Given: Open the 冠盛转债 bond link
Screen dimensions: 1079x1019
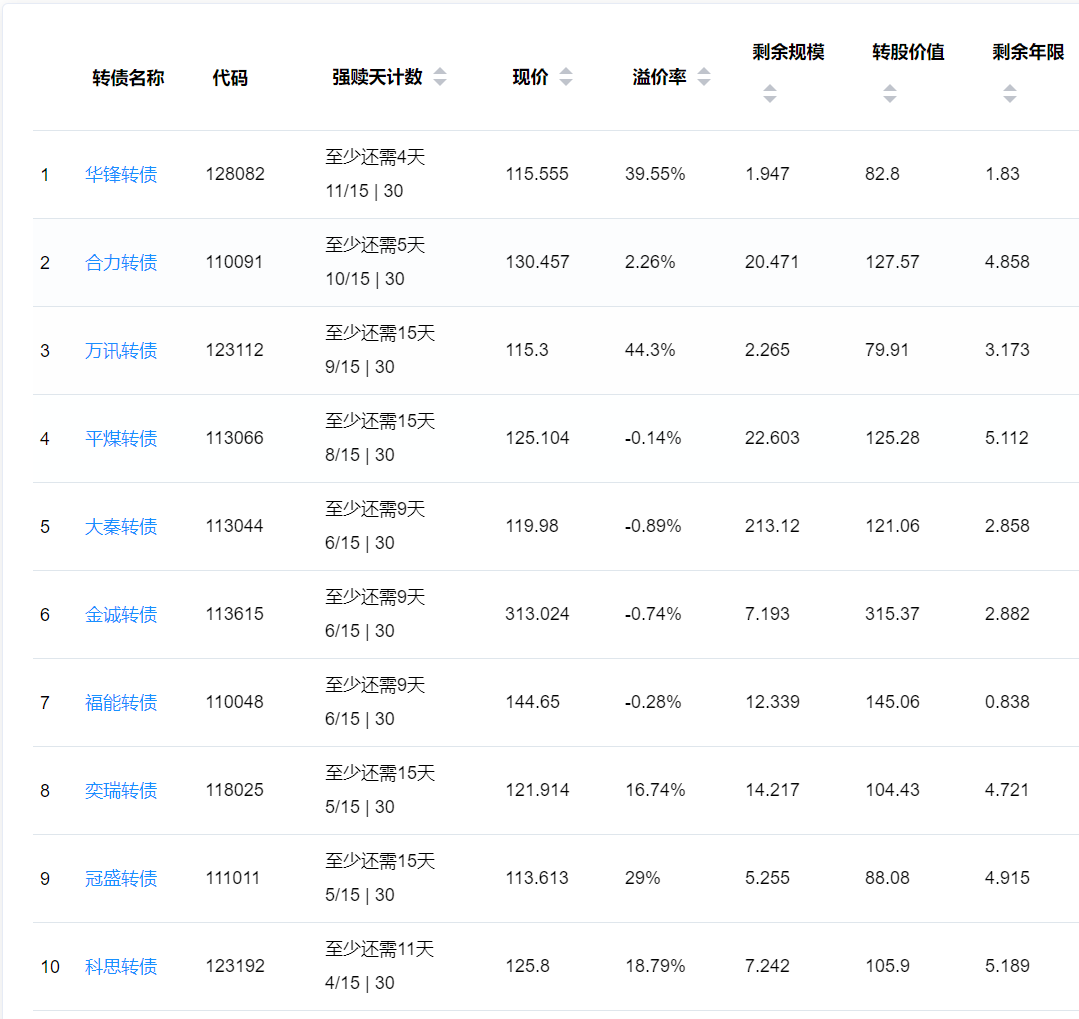Looking at the screenshot, I should tap(121, 879).
